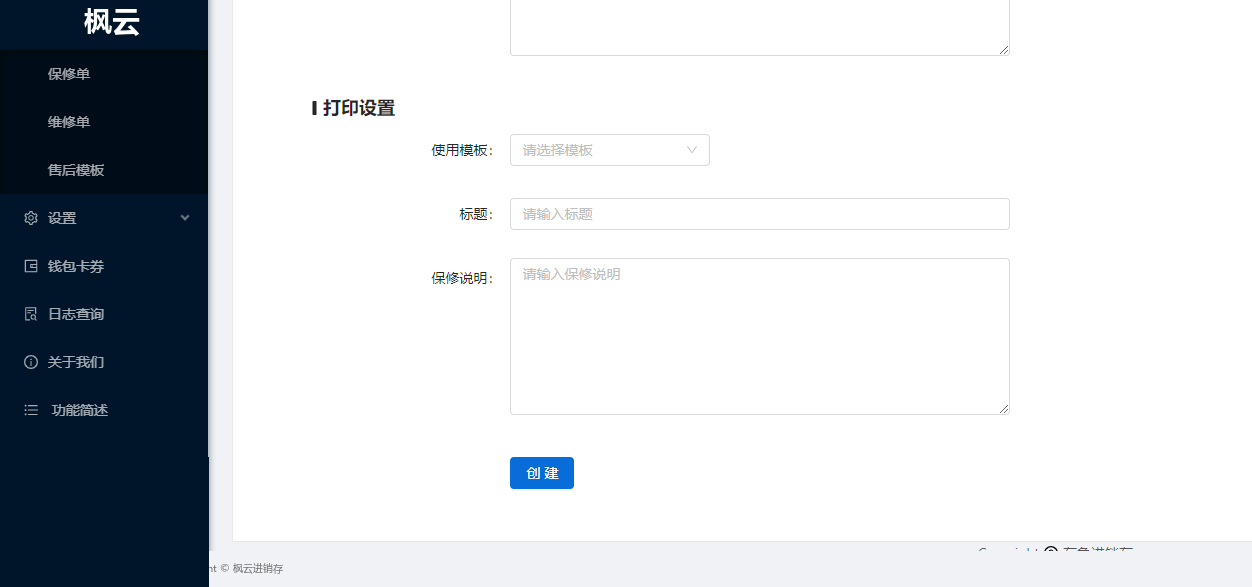1252x587 pixels.
Task: Click into the 保修说明 text area
Action: 760,336
